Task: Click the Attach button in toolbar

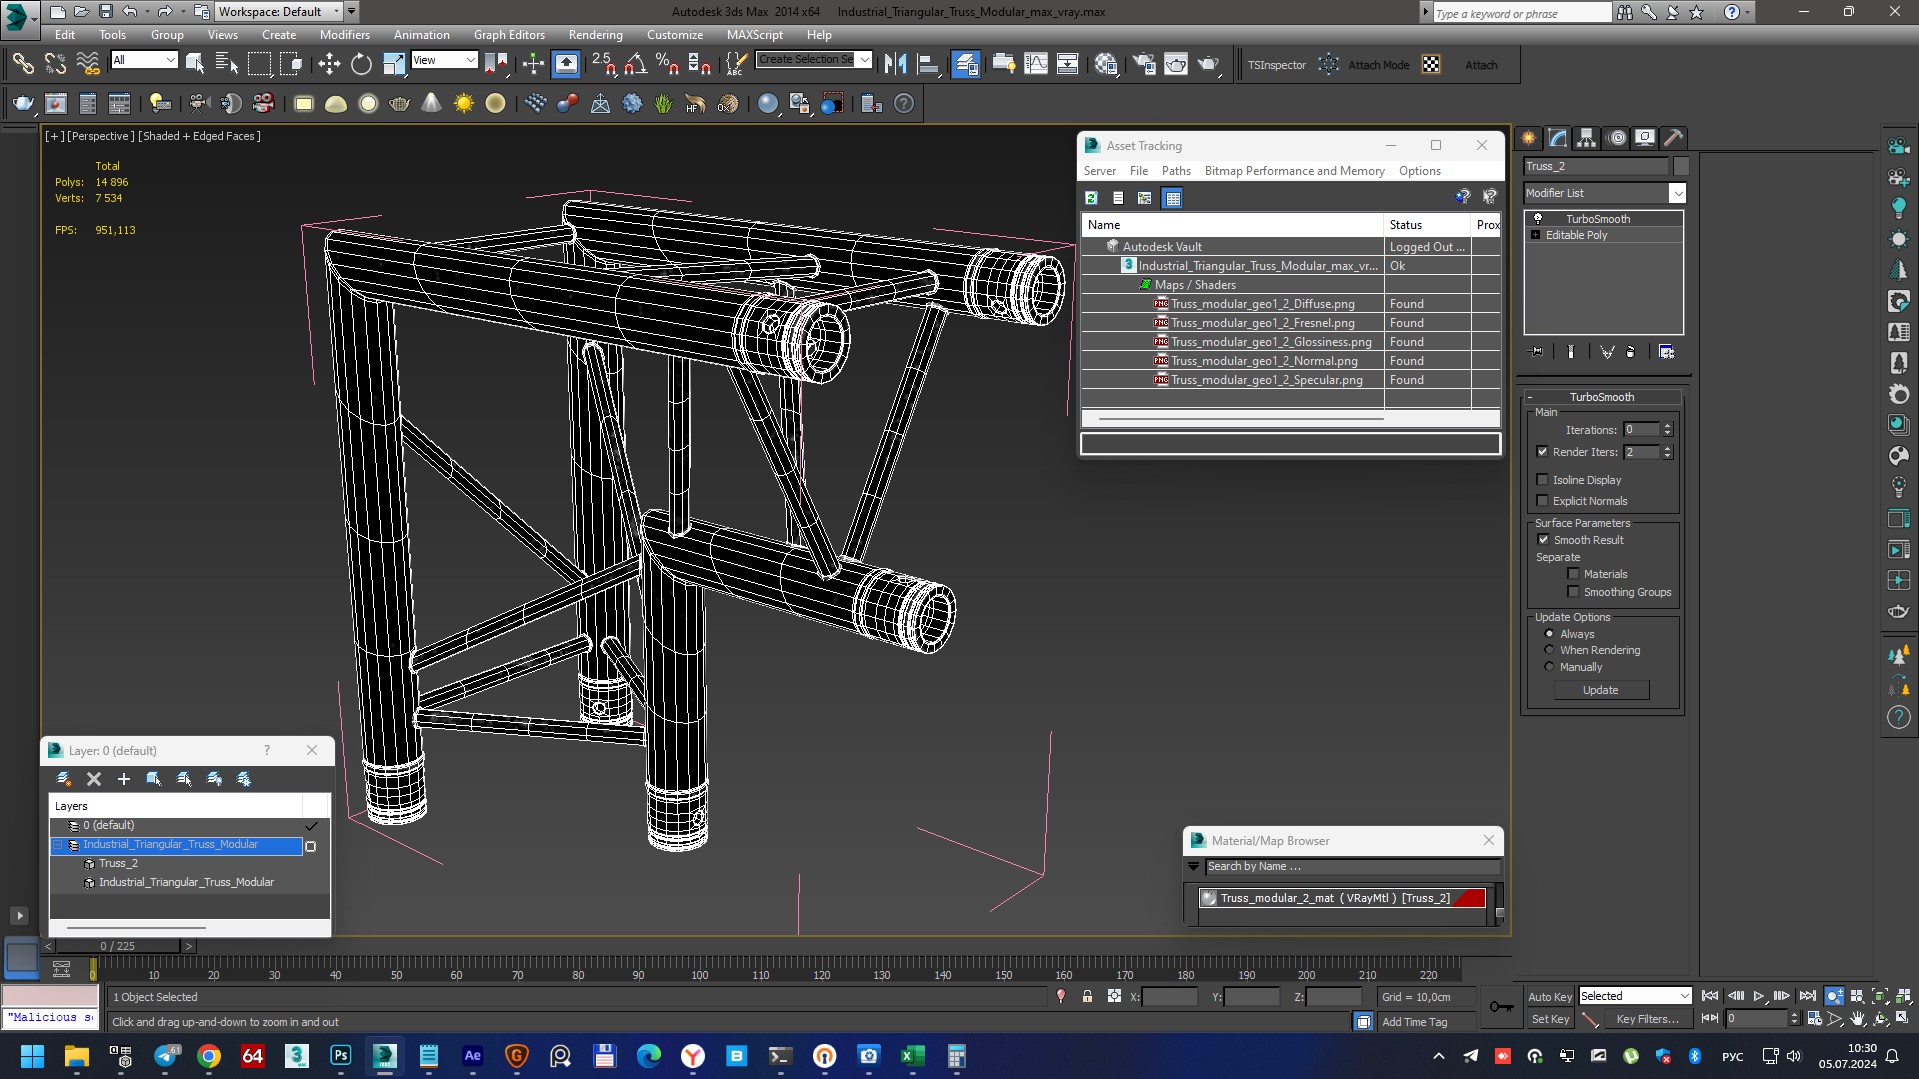Action: coord(1481,65)
